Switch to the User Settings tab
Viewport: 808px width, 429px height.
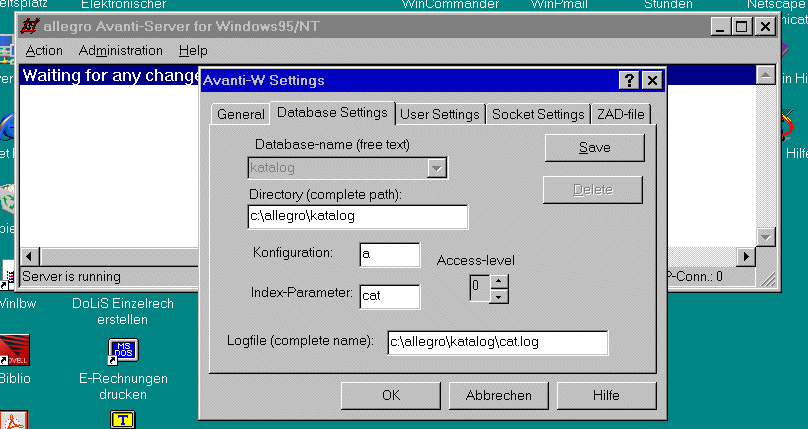[440, 114]
